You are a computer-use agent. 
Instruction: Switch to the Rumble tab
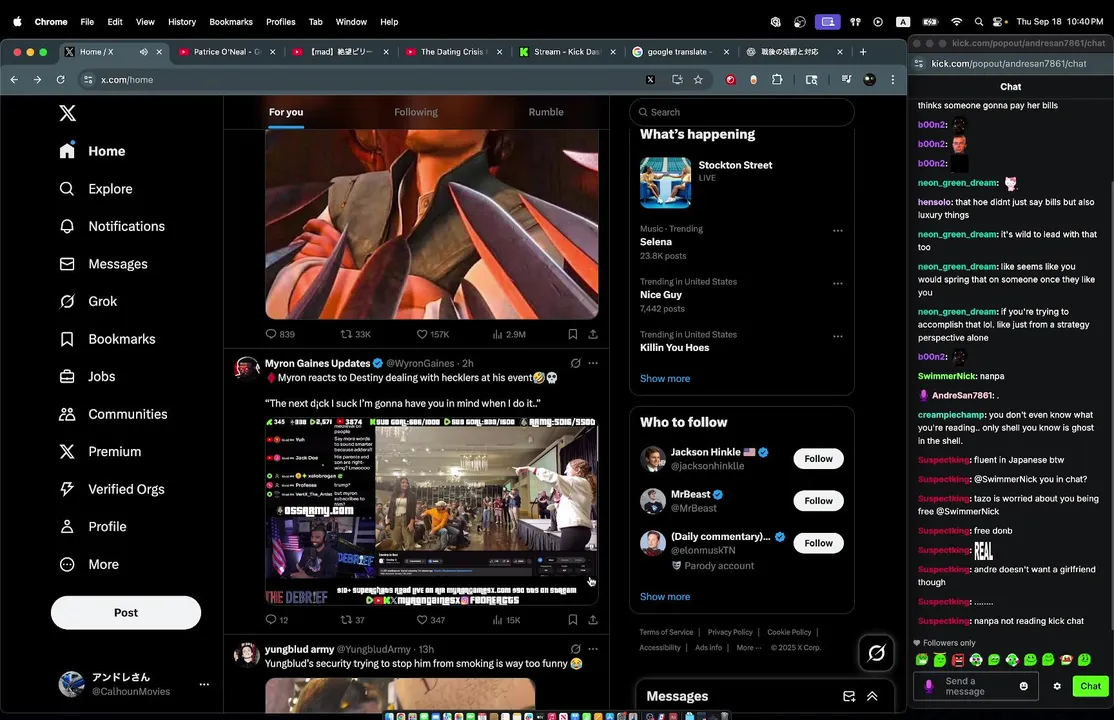[x=546, y=112]
